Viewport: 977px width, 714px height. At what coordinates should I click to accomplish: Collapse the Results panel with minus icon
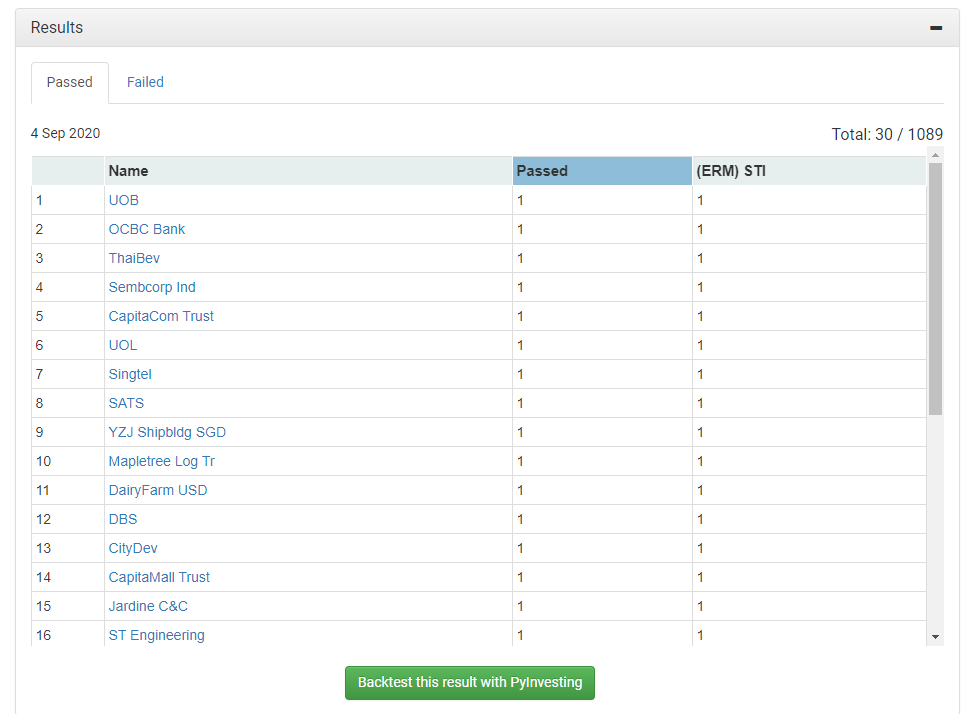pyautogui.click(x=935, y=27)
